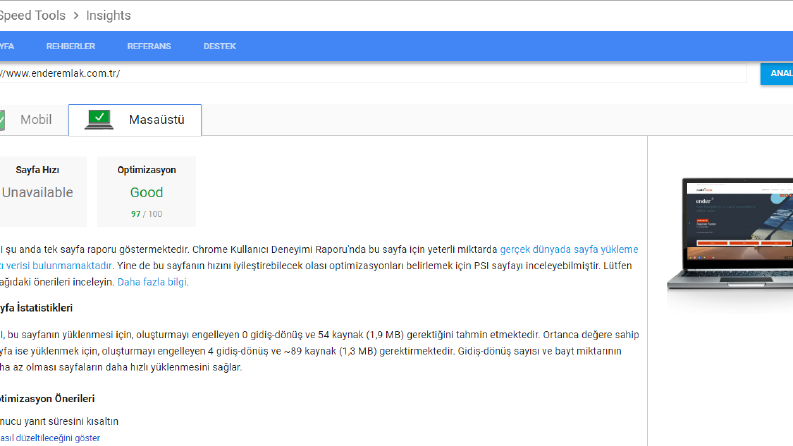Click the 97 / 100 score text
This screenshot has height=446, width=793.
click(x=147, y=214)
